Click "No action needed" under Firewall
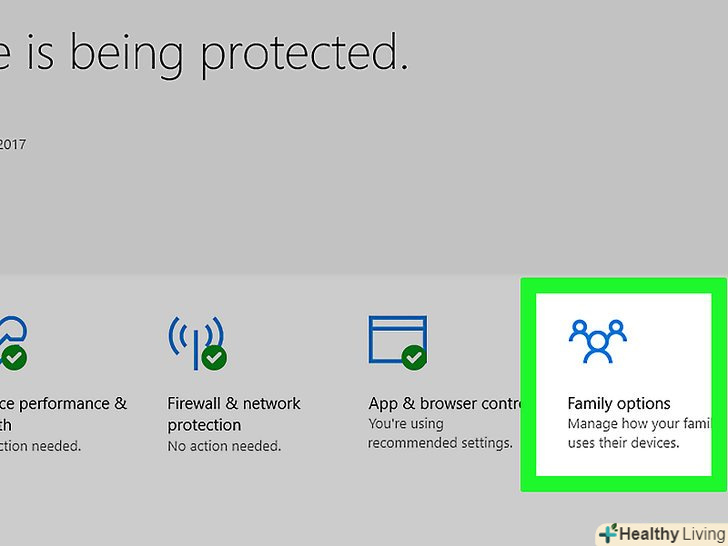Screen dimensions: 728x546 (x=226, y=446)
